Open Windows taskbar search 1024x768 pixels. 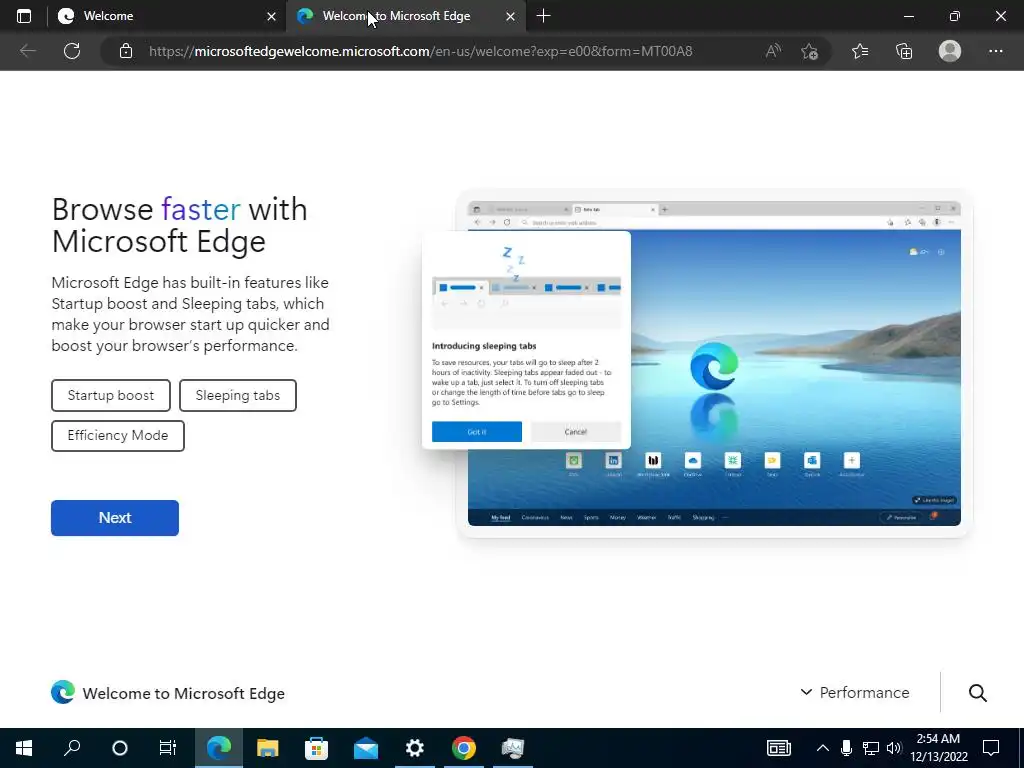pos(72,748)
